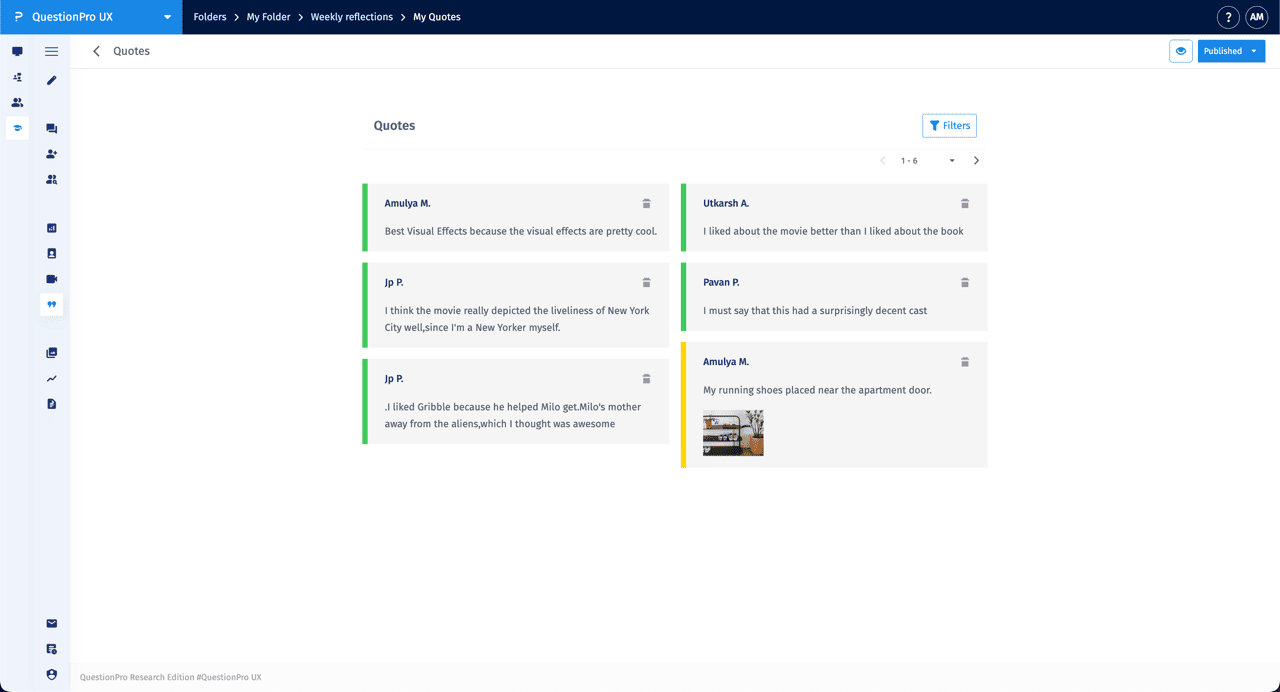The height and width of the screenshot is (692, 1280).
Task: Navigate to Weekly reflections breadcrumb
Action: 351,17
